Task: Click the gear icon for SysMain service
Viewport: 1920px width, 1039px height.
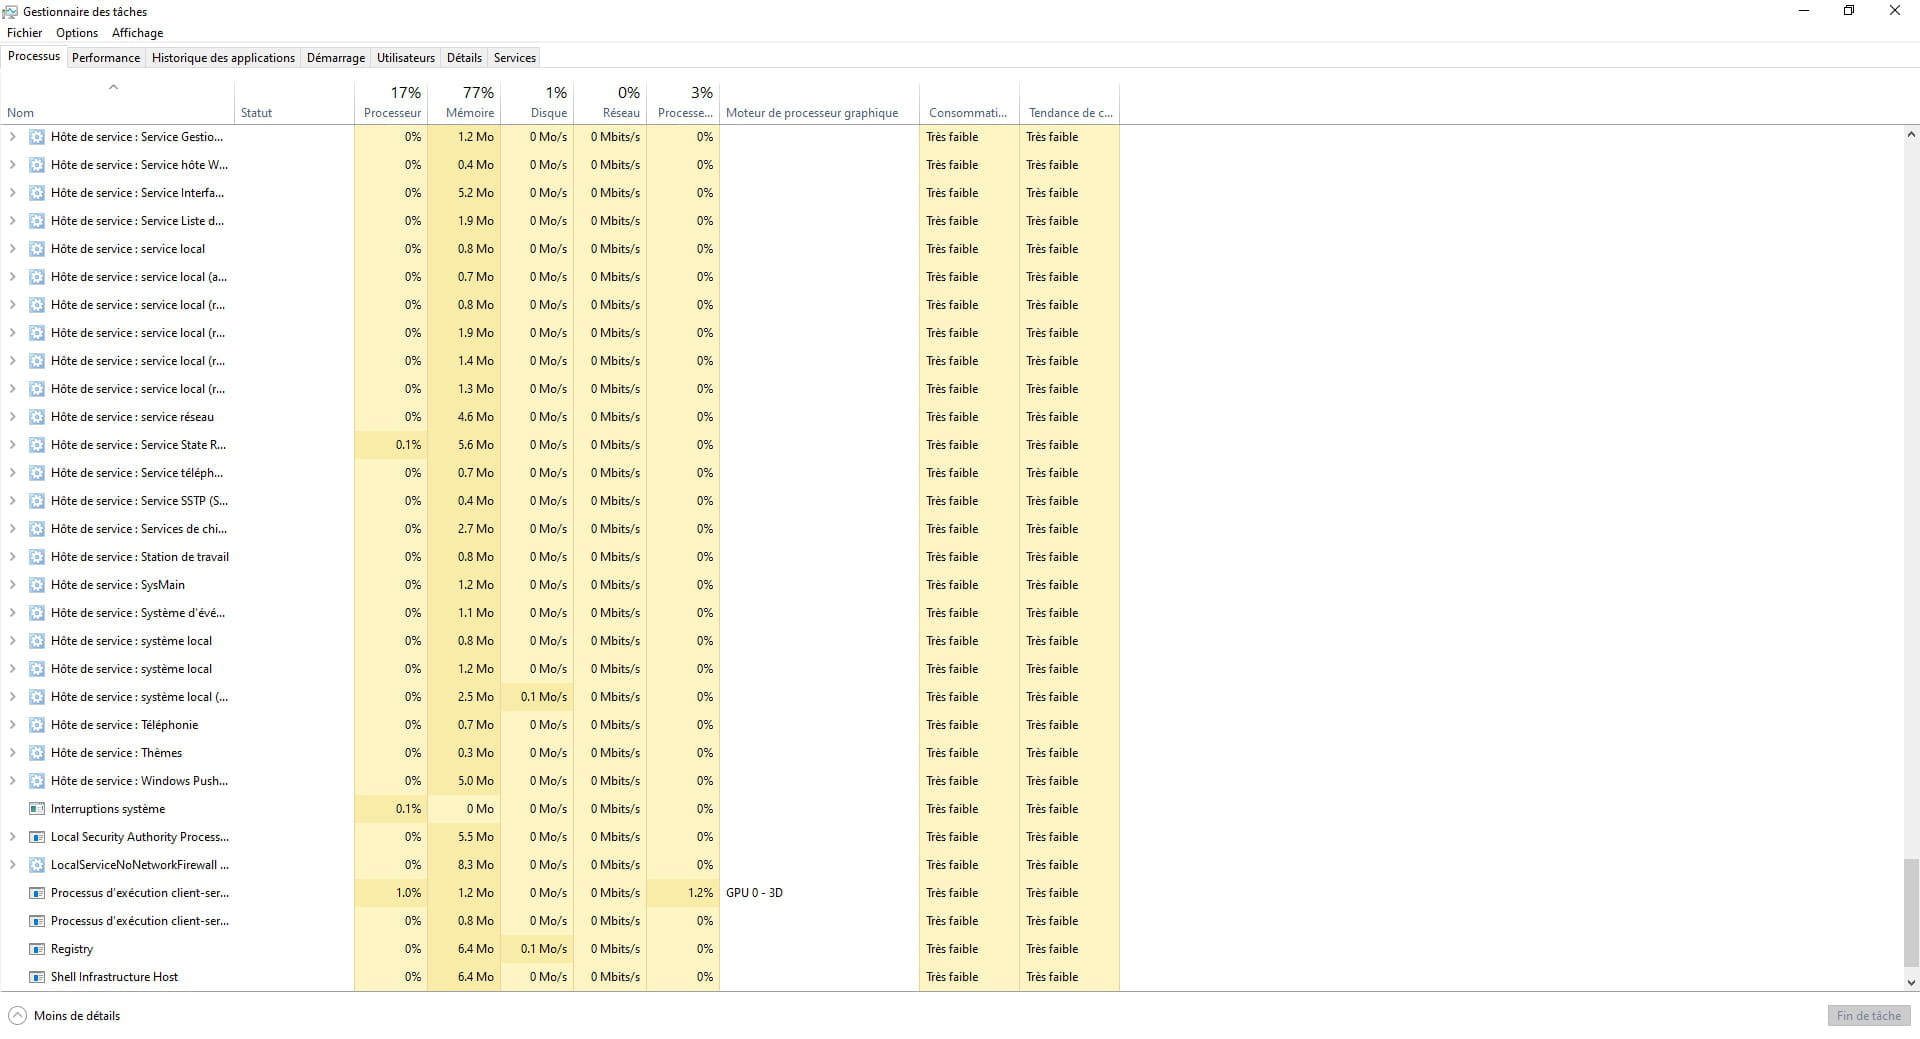Action: pos(37,585)
